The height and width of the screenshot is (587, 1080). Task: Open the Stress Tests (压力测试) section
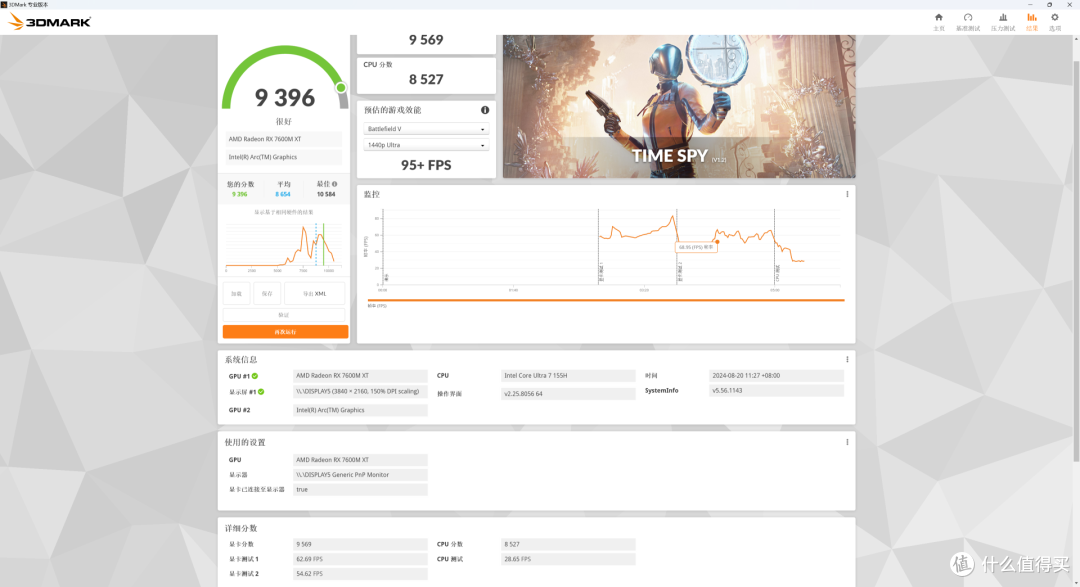[1002, 21]
